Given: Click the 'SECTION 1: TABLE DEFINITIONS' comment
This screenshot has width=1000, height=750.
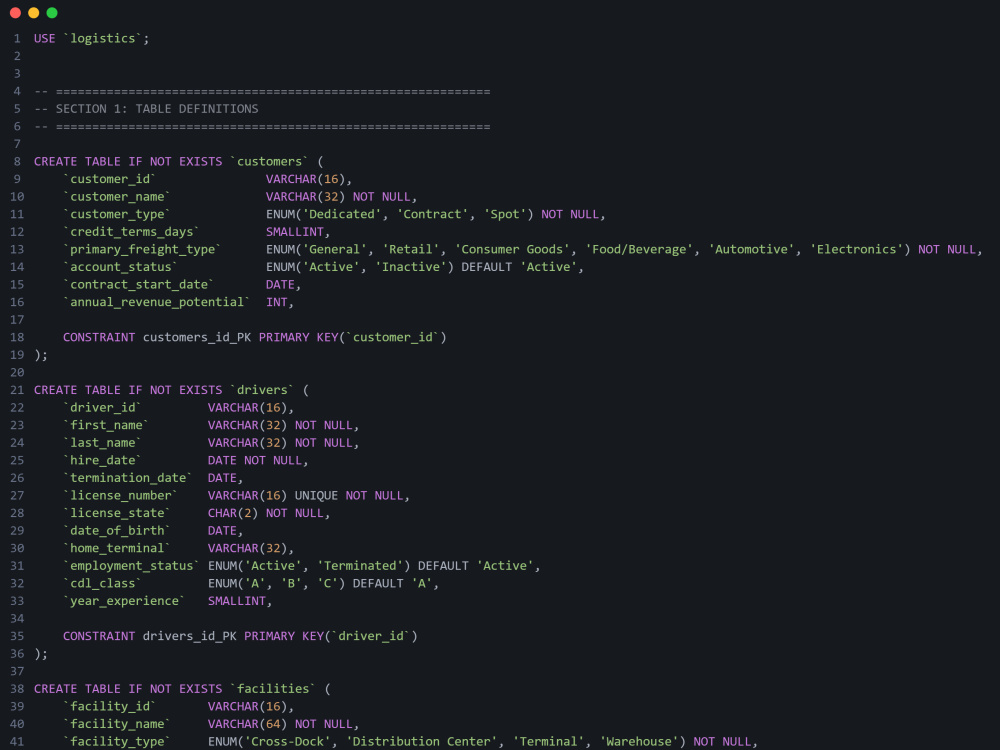Looking at the screenshot, I should [x=157, y=109].
